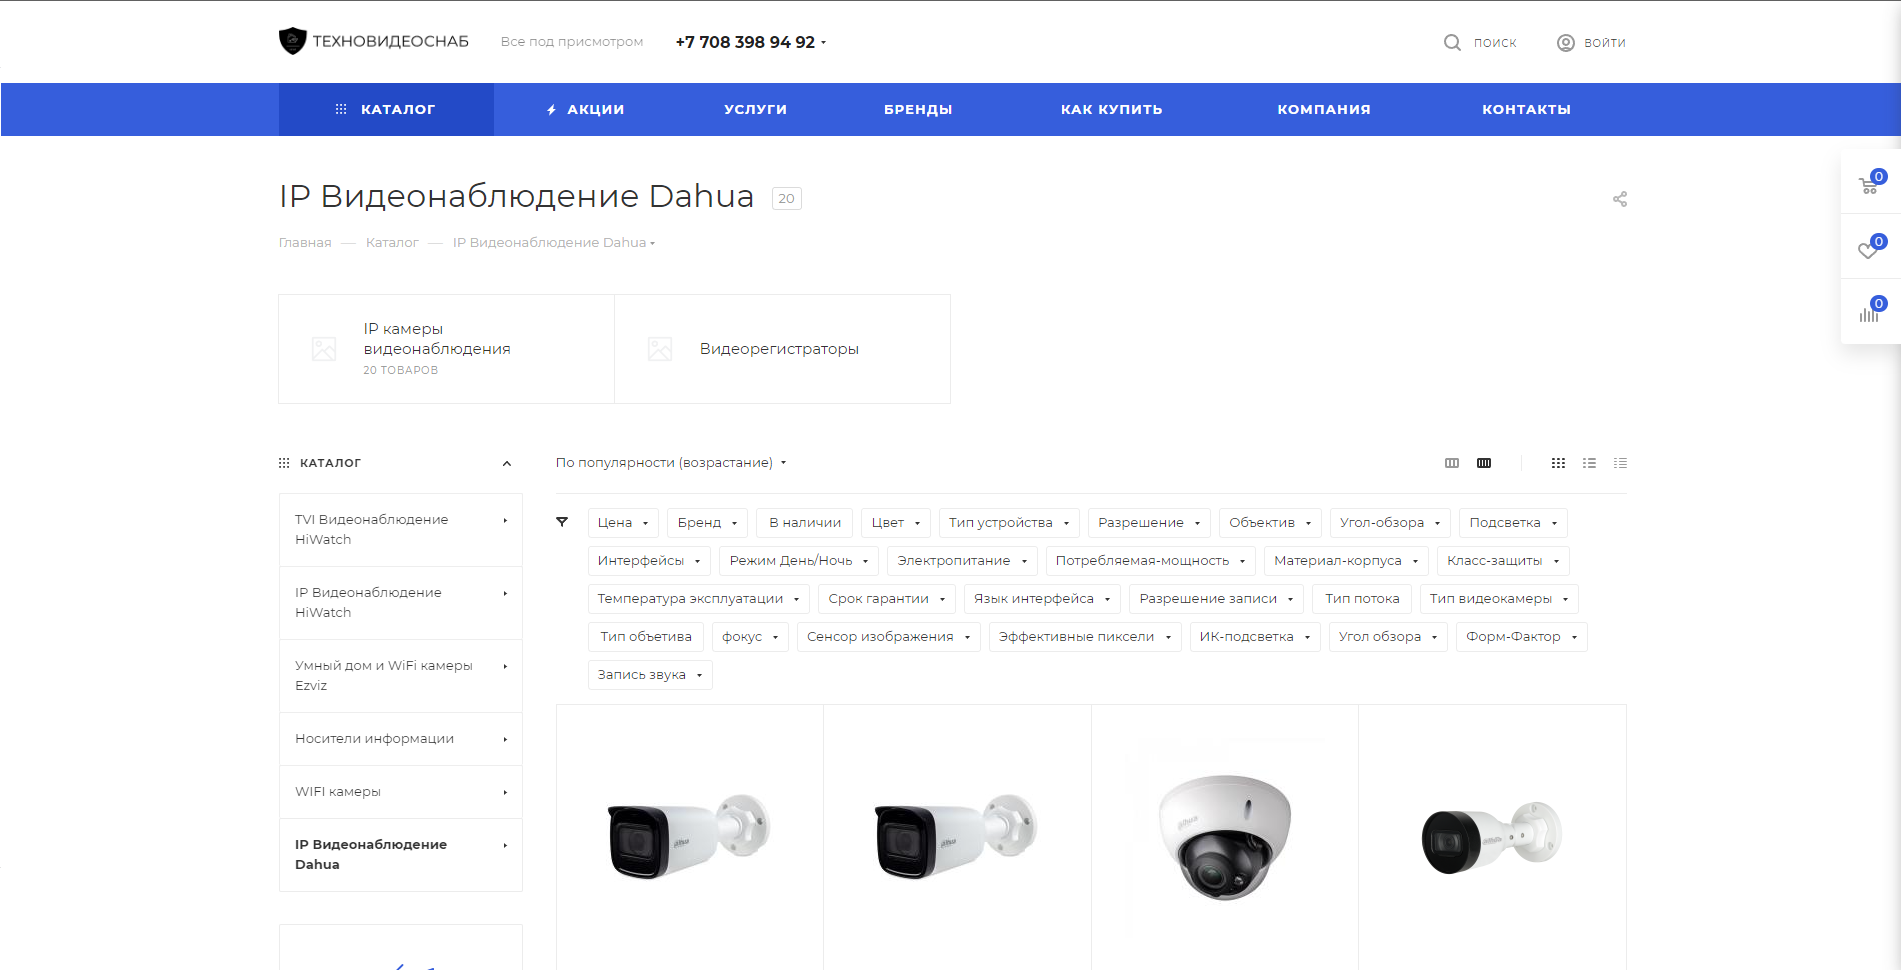Collapse the sidebar КАТАЛОГ chevron
Viewport: 1901px width, 970px height.
(x=507, y=463)
